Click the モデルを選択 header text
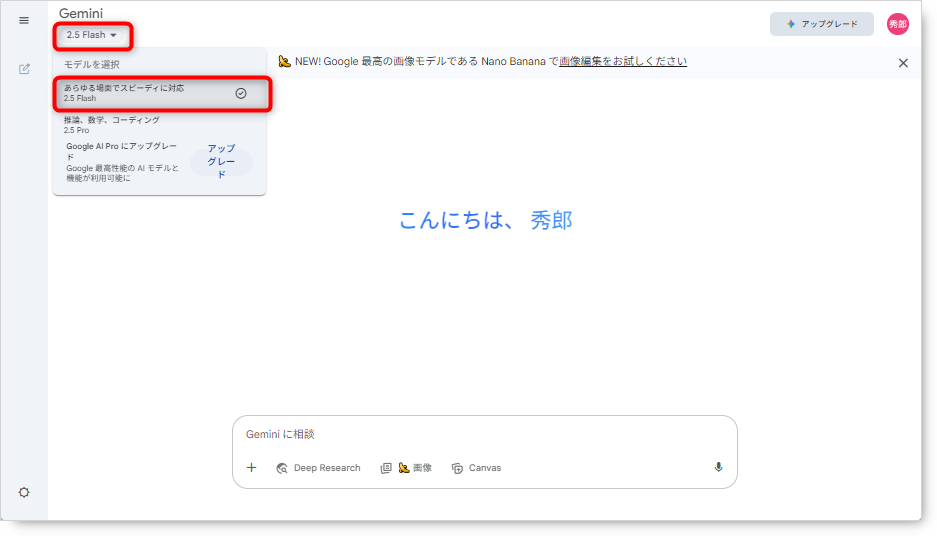Viewport: 937px width, 536px height. (x=91, y=65)
